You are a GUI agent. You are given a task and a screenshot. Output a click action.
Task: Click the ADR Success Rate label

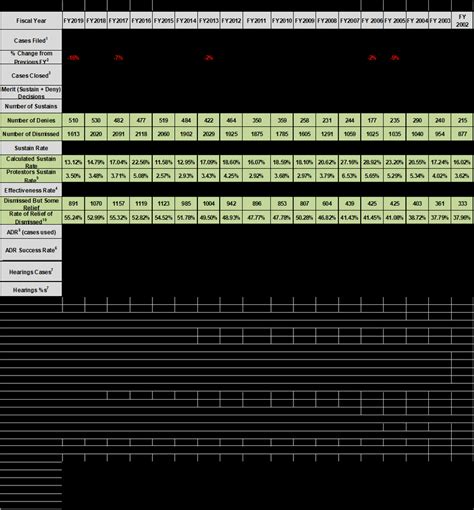(31, 250)
